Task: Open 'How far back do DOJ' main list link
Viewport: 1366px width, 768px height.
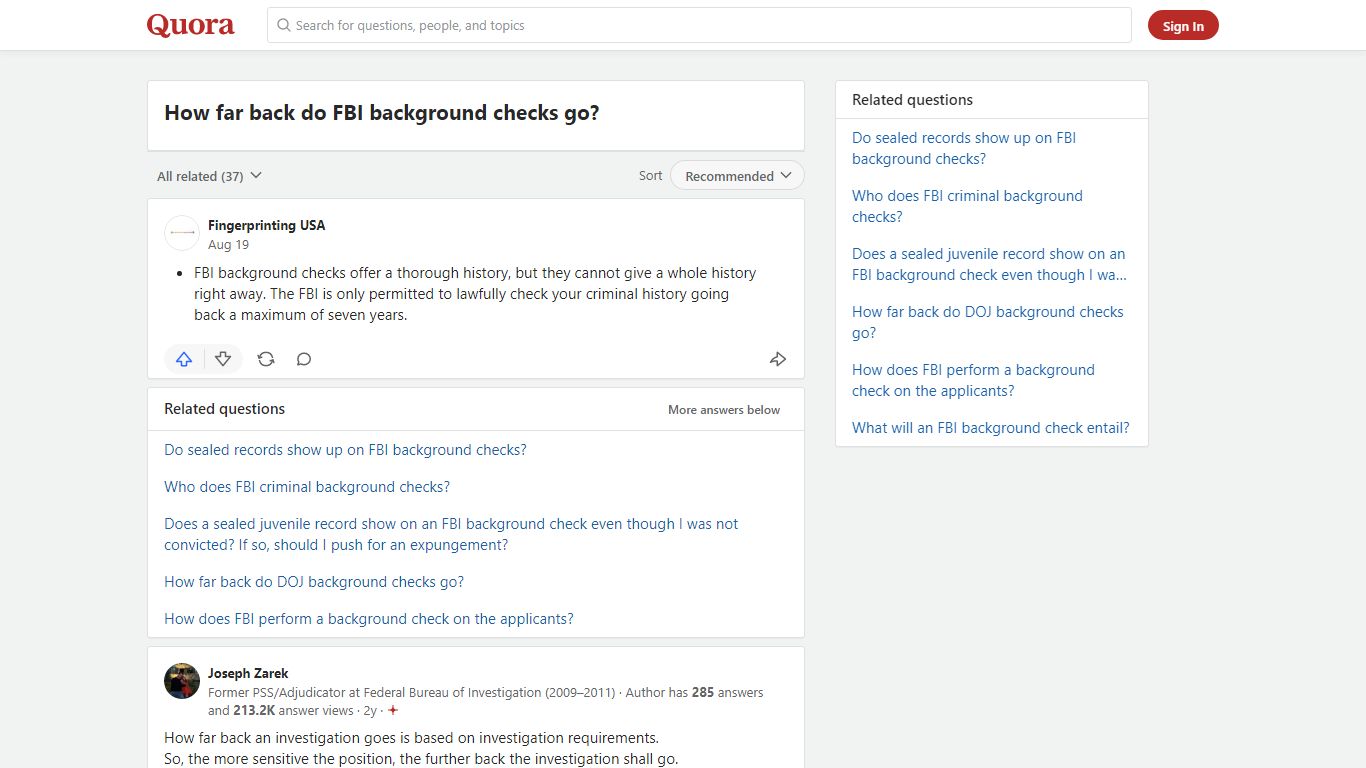Action: (314, 582)
